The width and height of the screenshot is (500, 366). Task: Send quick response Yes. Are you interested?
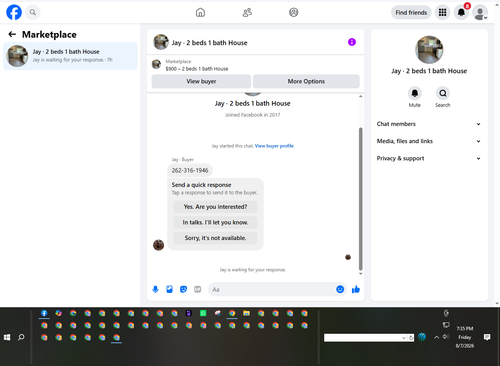click(215, 207)
